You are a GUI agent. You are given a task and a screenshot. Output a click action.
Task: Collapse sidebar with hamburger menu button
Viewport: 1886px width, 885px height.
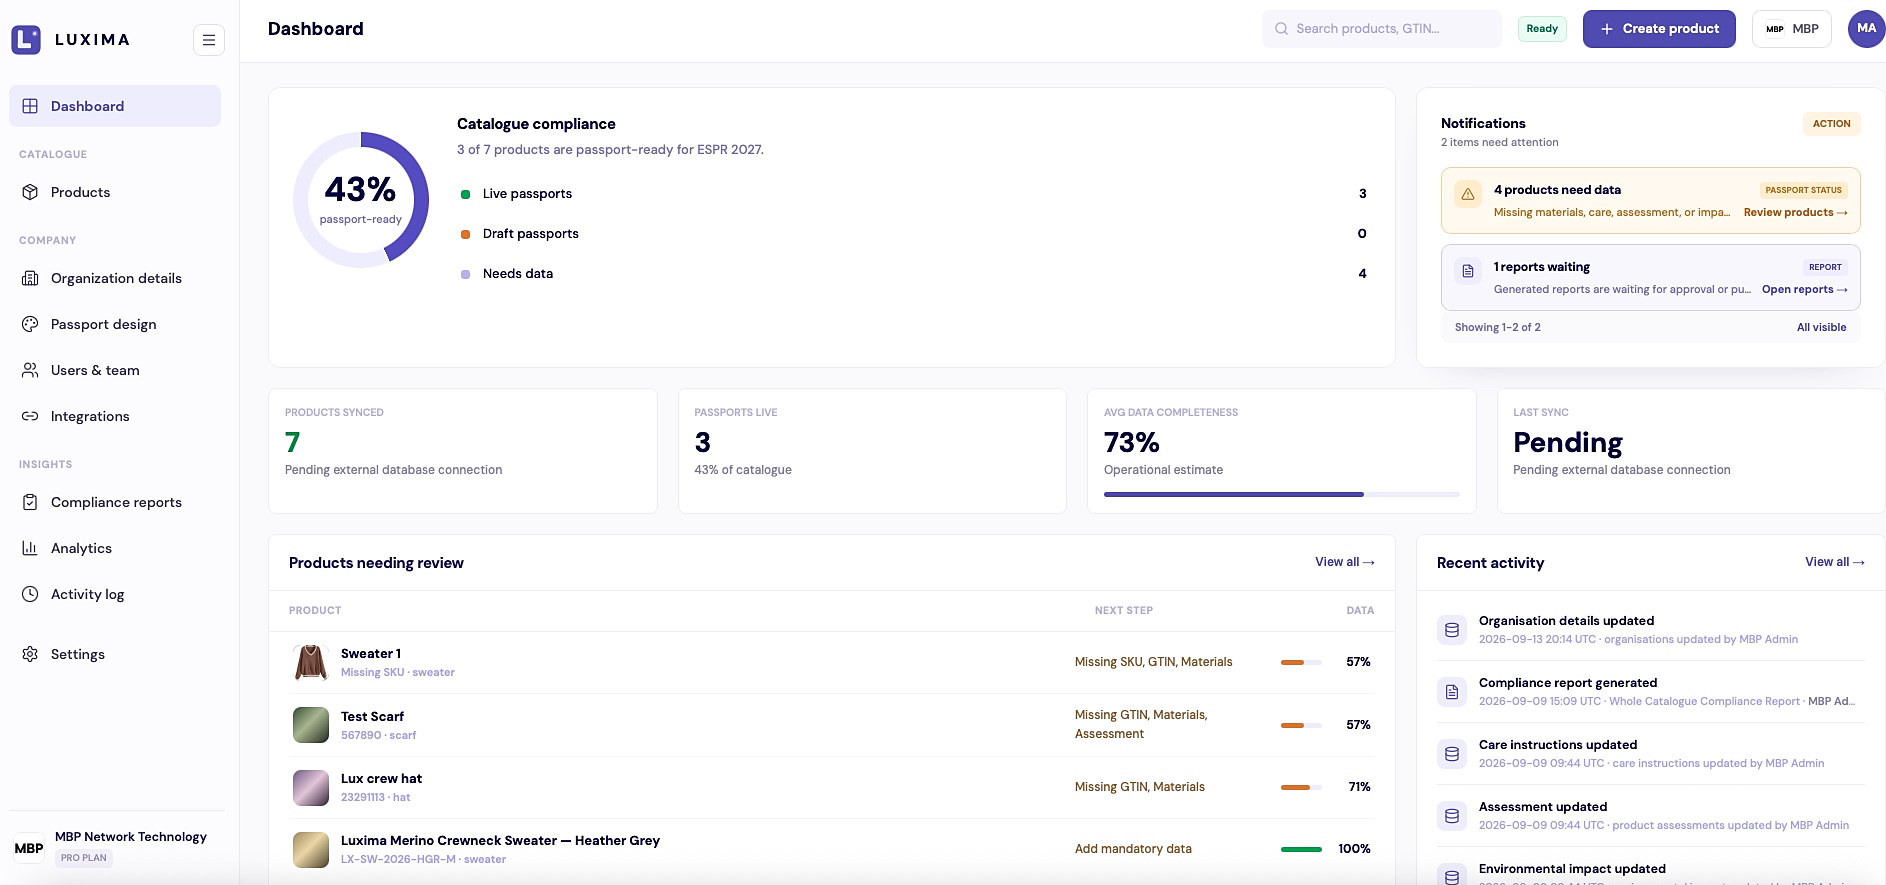click(209, 40)
